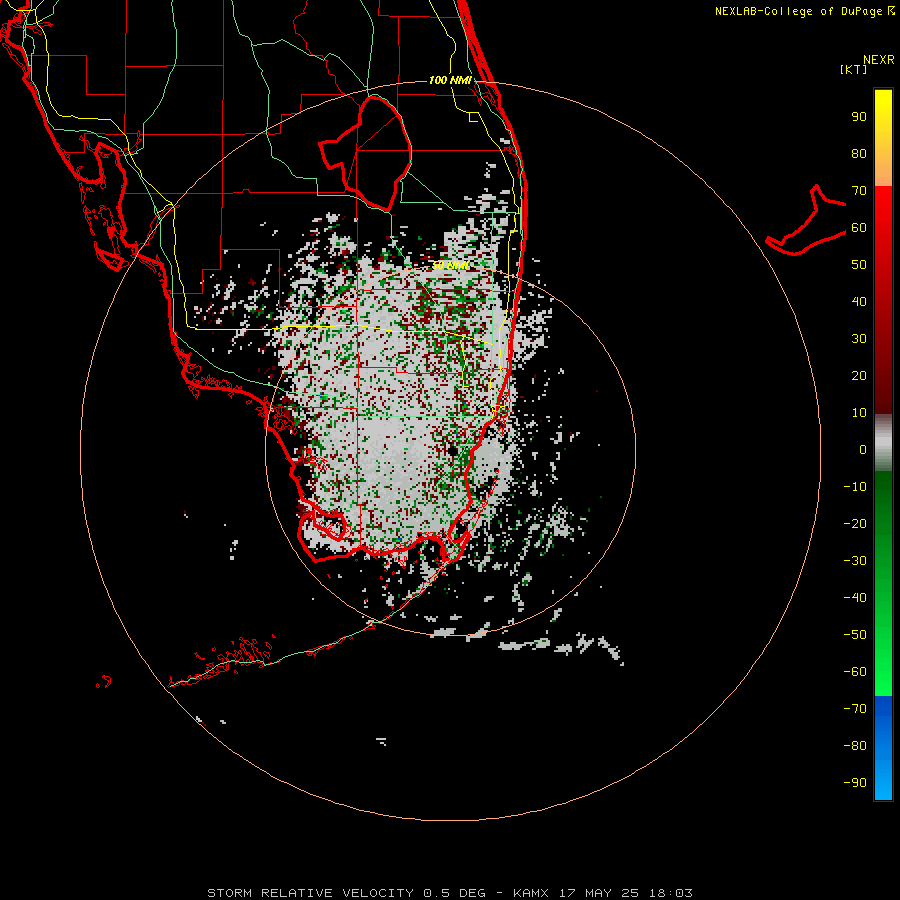Click the 'NEXLAB-College of DuPage' header text
The image size is (900, 900).
point(798,11)
